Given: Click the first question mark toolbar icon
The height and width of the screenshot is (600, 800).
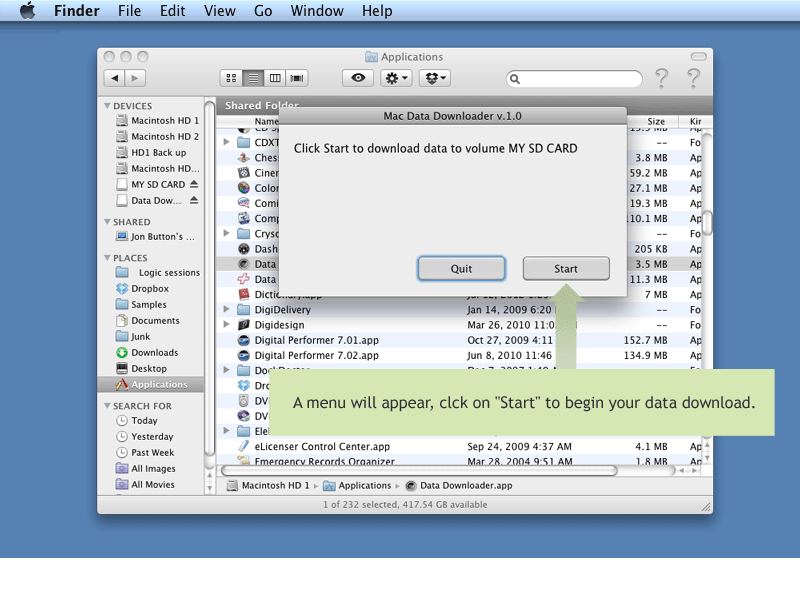Looking at the screenshot, I should pos(662,78).
